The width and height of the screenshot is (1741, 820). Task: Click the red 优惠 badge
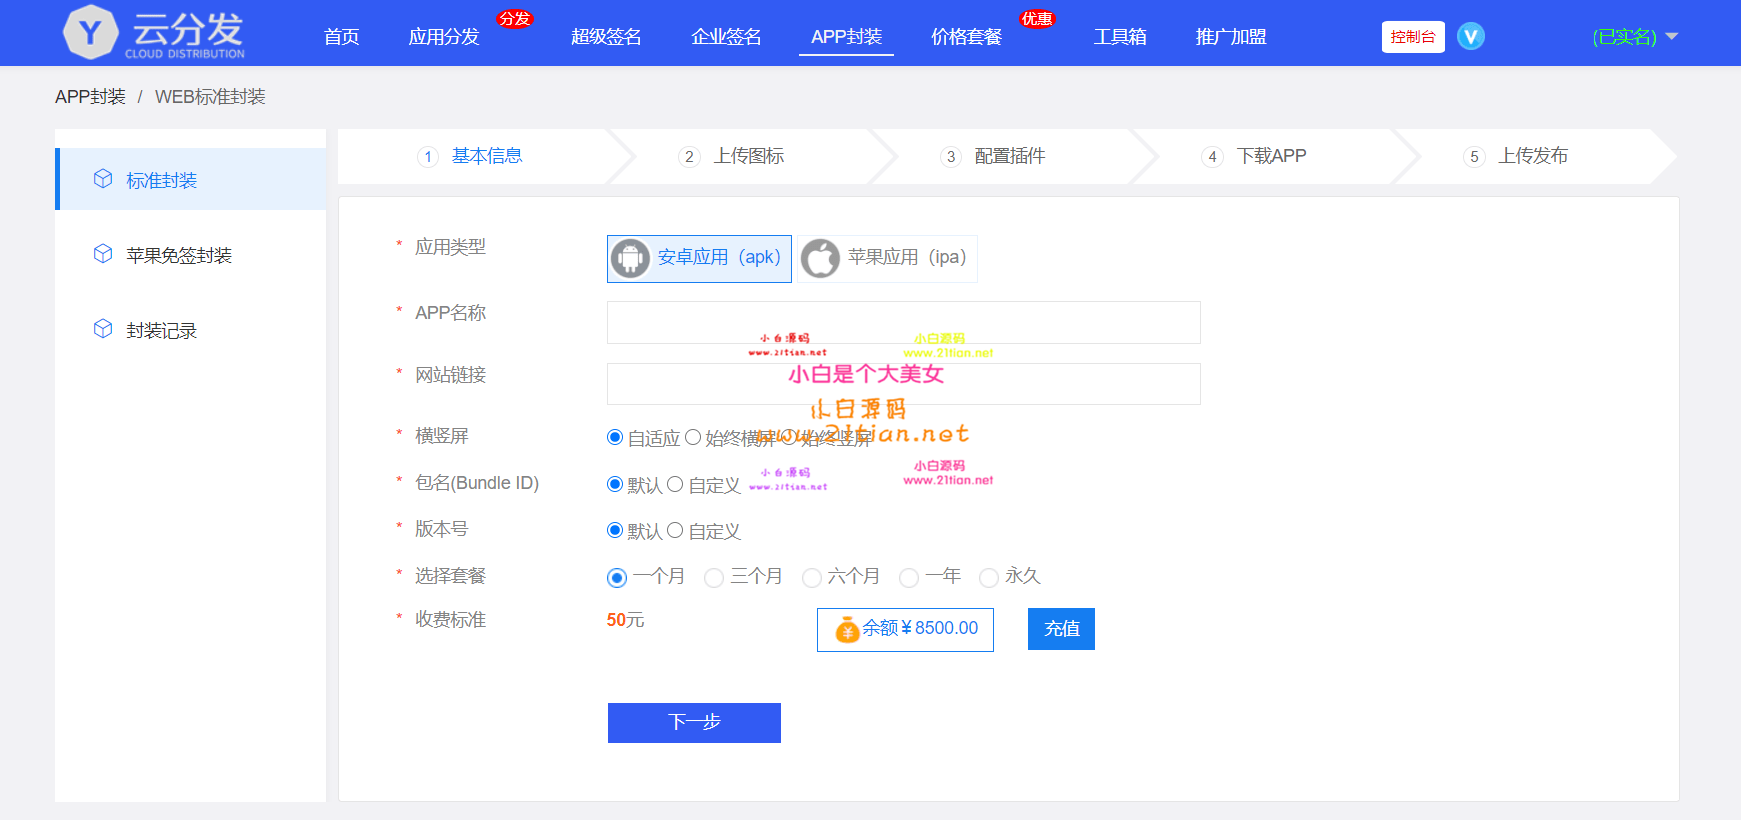1037,19
